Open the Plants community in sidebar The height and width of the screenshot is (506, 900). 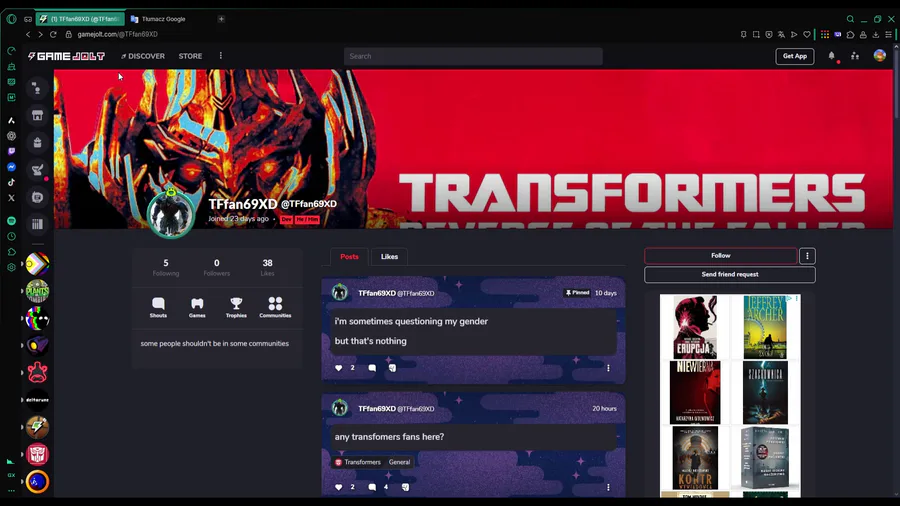coord(37,291)
